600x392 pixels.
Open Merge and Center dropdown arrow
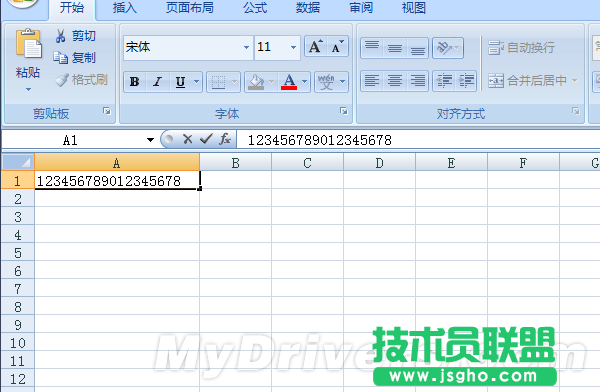pos(574,81)
